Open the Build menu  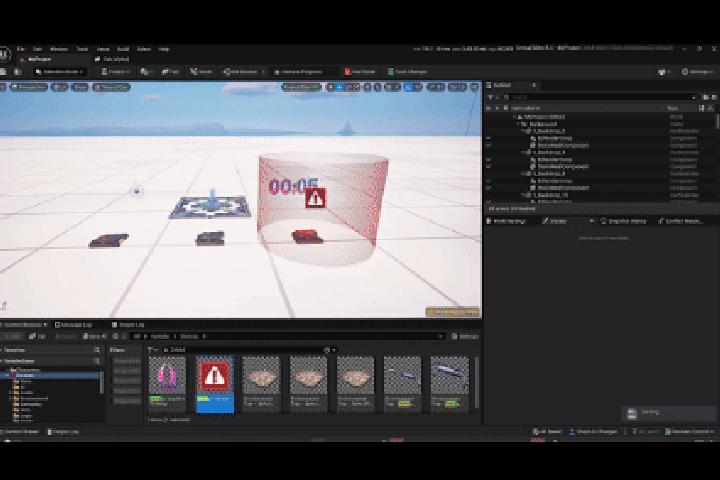tap(123, 49)
